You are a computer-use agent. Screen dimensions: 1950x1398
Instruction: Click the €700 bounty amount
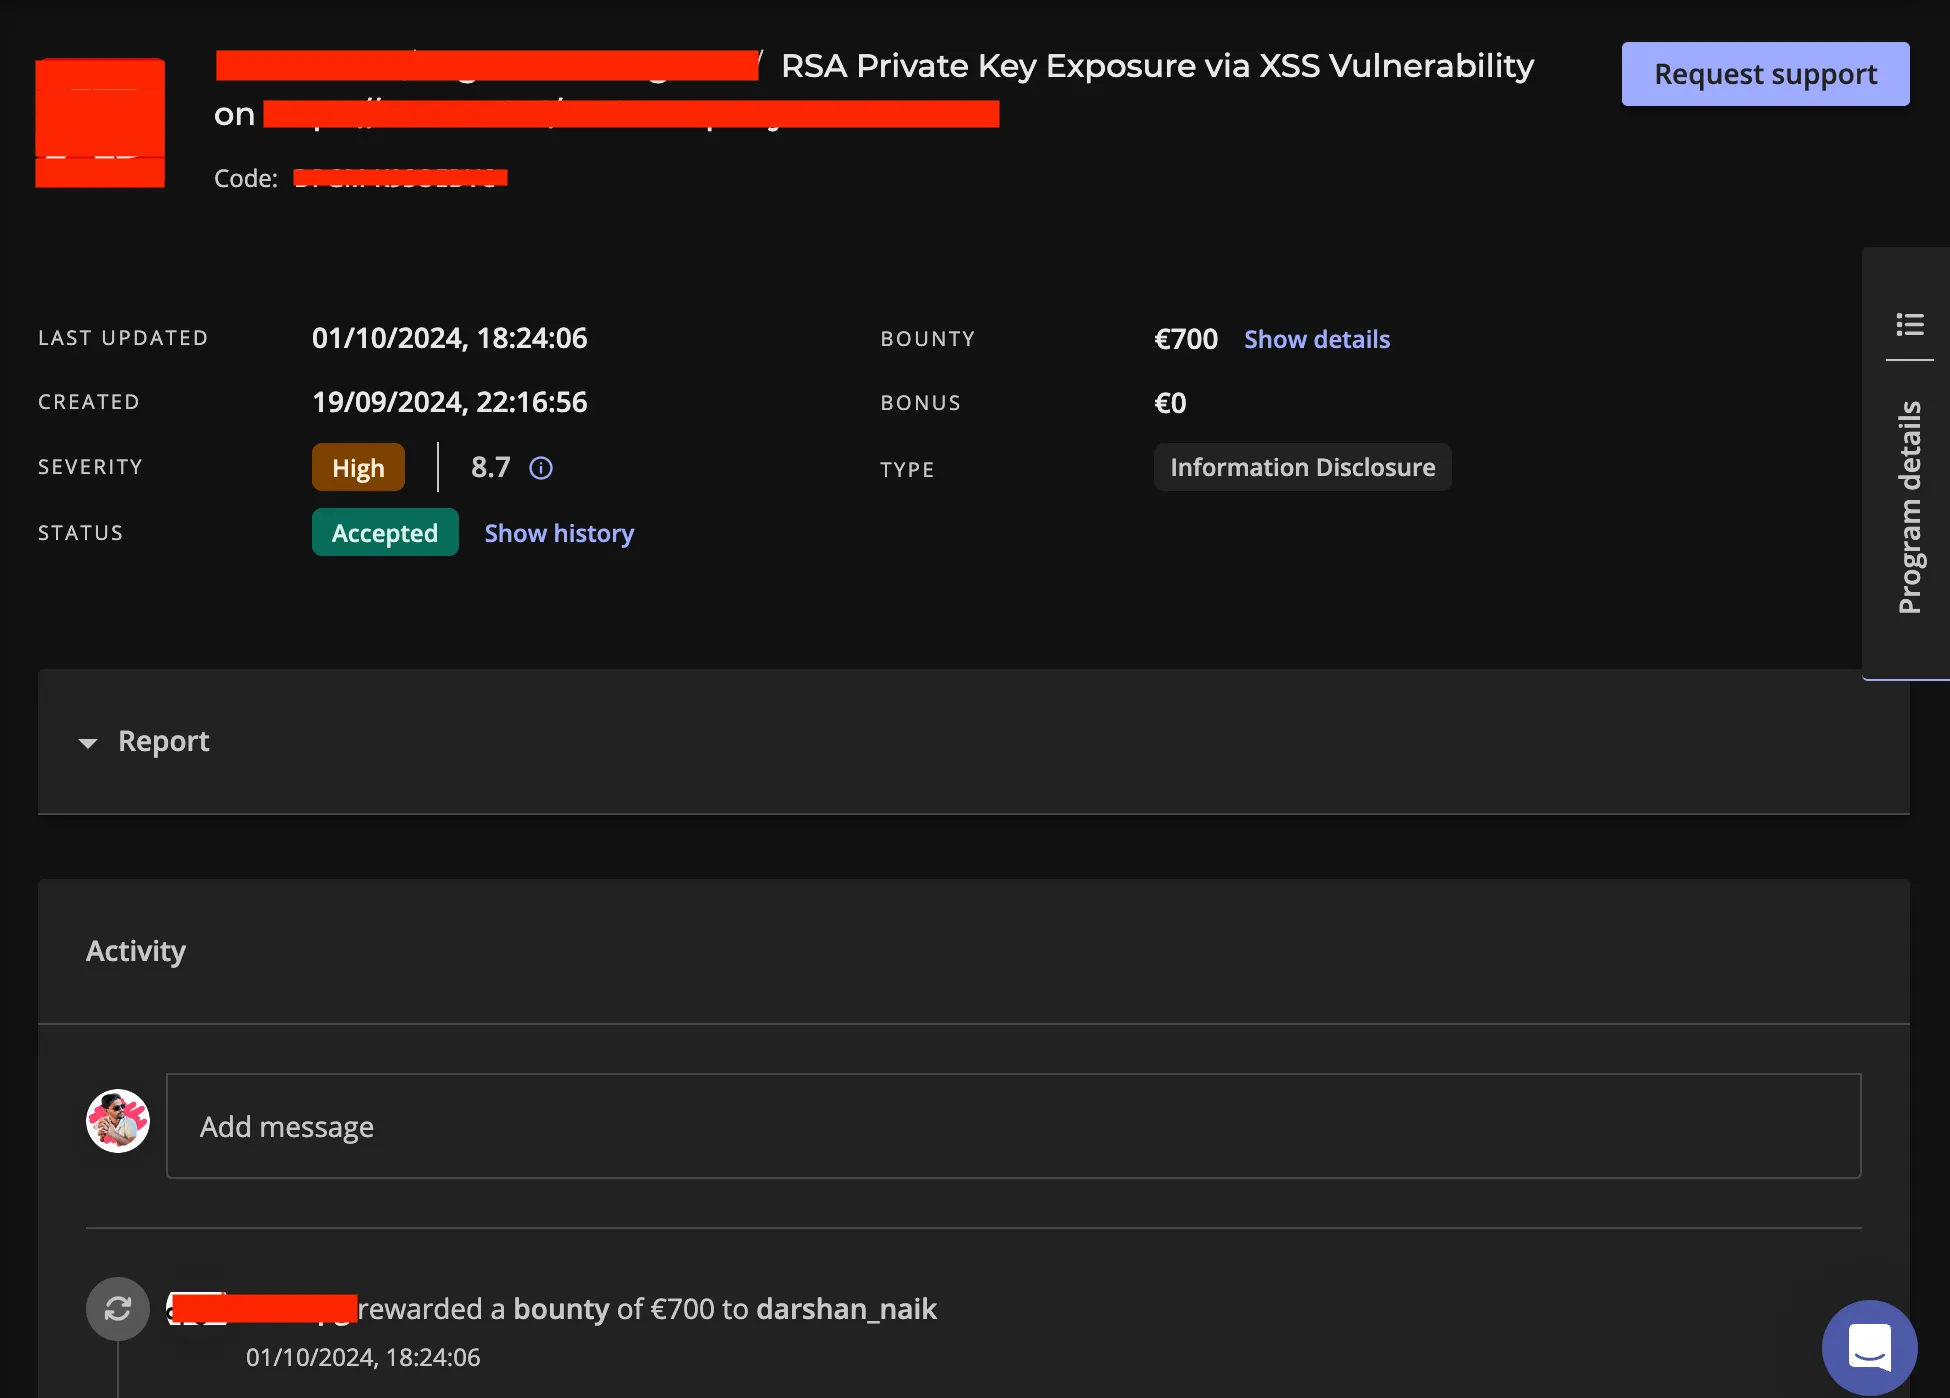1186,339
